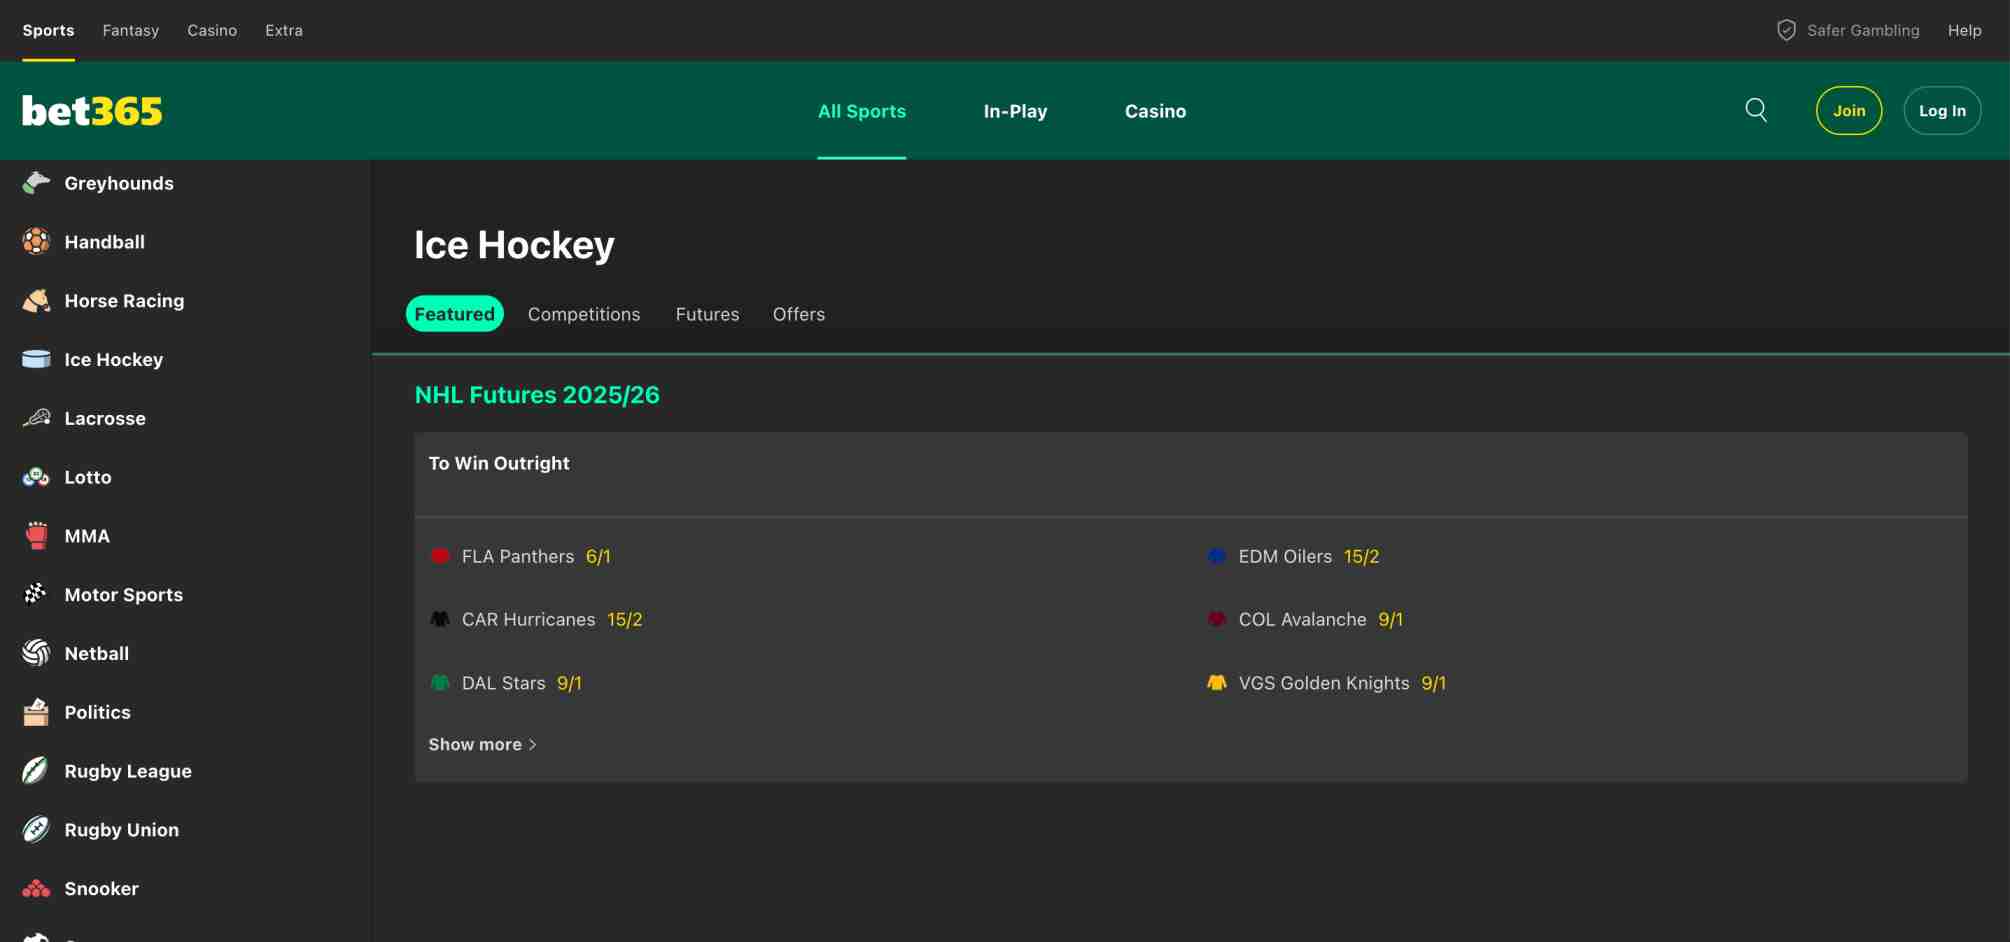The width and height of the screenshot is (2010, 942).
Task: Click the To Win Outright header
Action: pos(499,463)
